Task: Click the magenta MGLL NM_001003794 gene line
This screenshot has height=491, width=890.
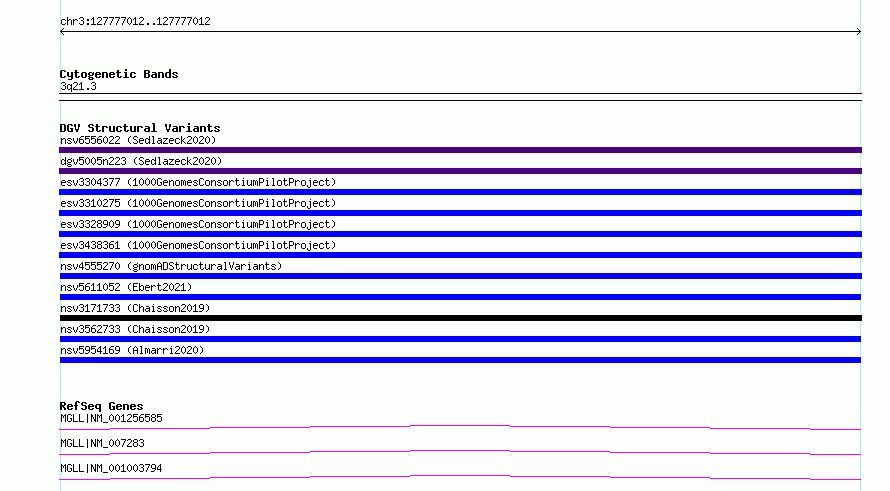Action: click(460, 477)
